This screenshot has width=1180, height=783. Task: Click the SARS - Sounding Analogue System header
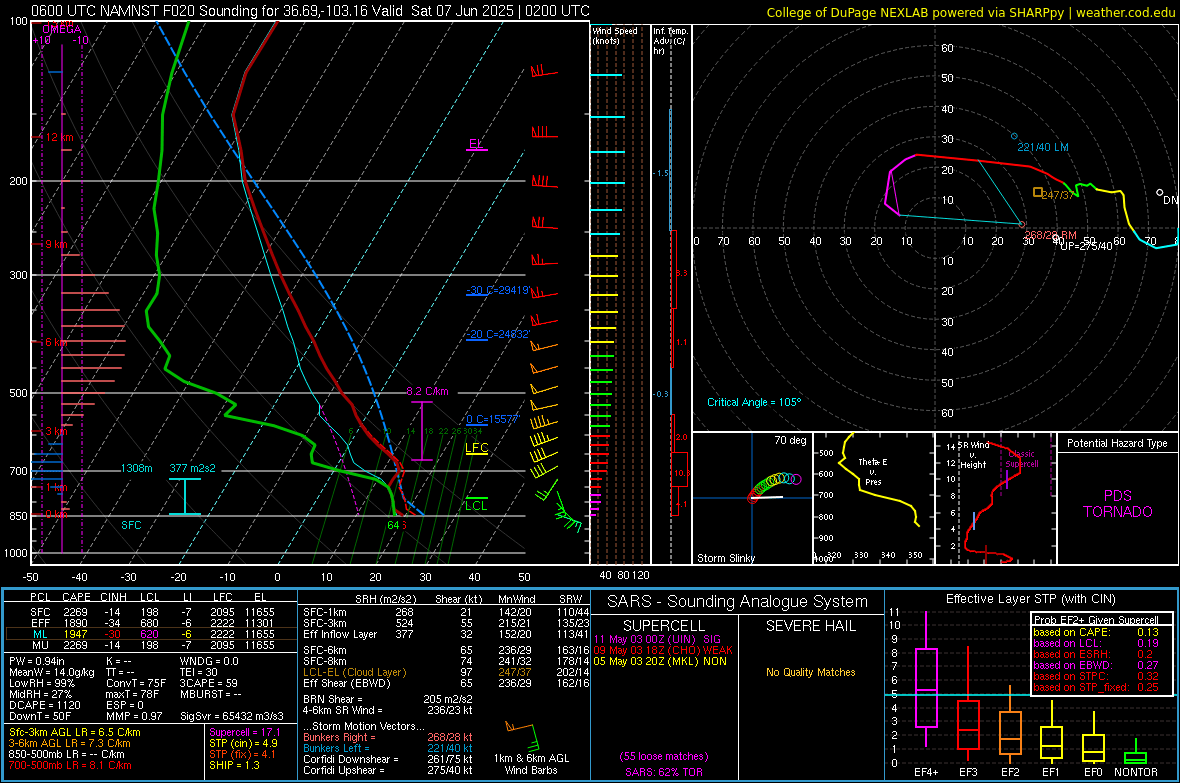(737, 602)
